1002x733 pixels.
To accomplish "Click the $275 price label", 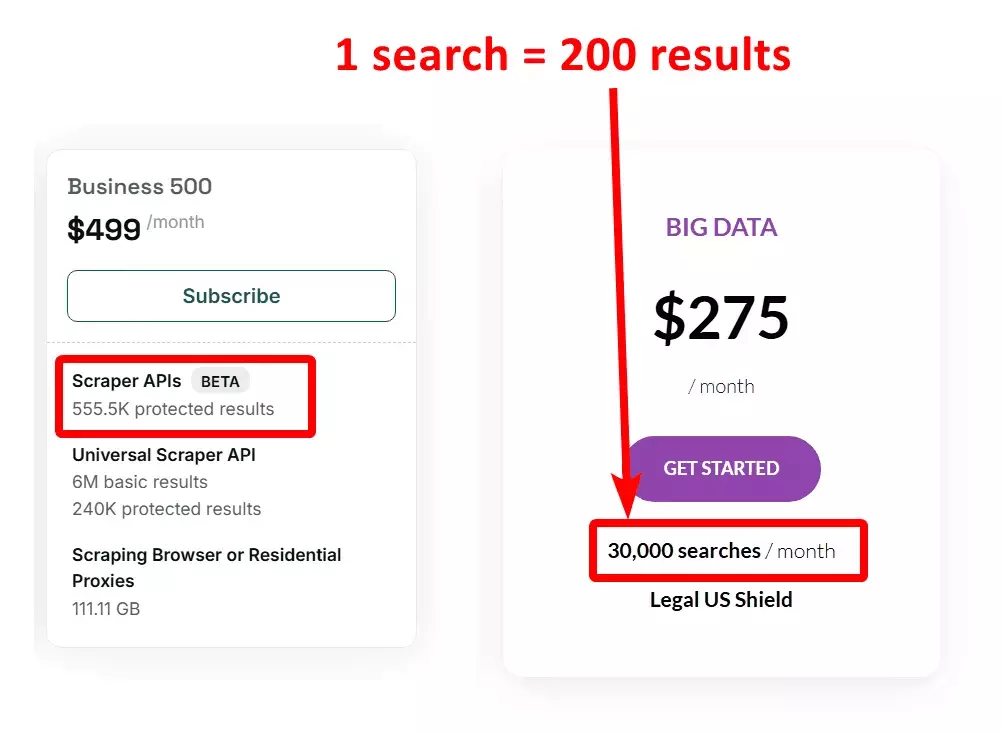I will tap(721, 317).
